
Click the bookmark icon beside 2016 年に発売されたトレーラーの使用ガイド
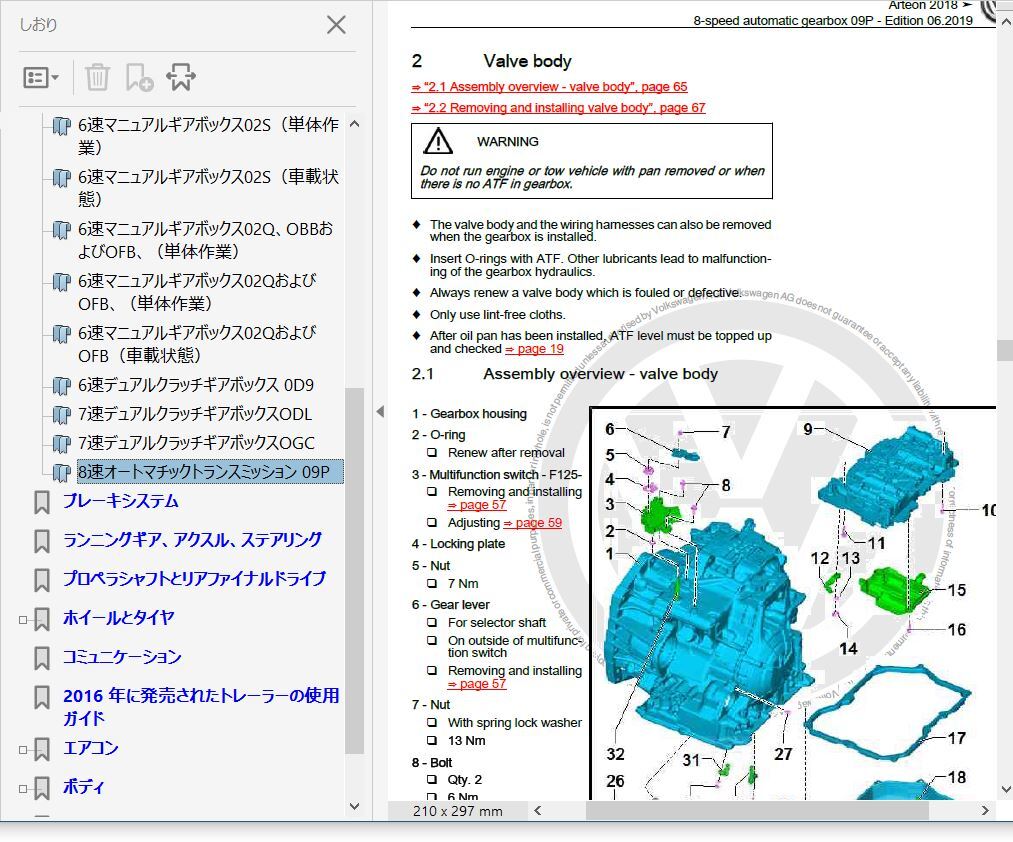[x=42, y=697]
